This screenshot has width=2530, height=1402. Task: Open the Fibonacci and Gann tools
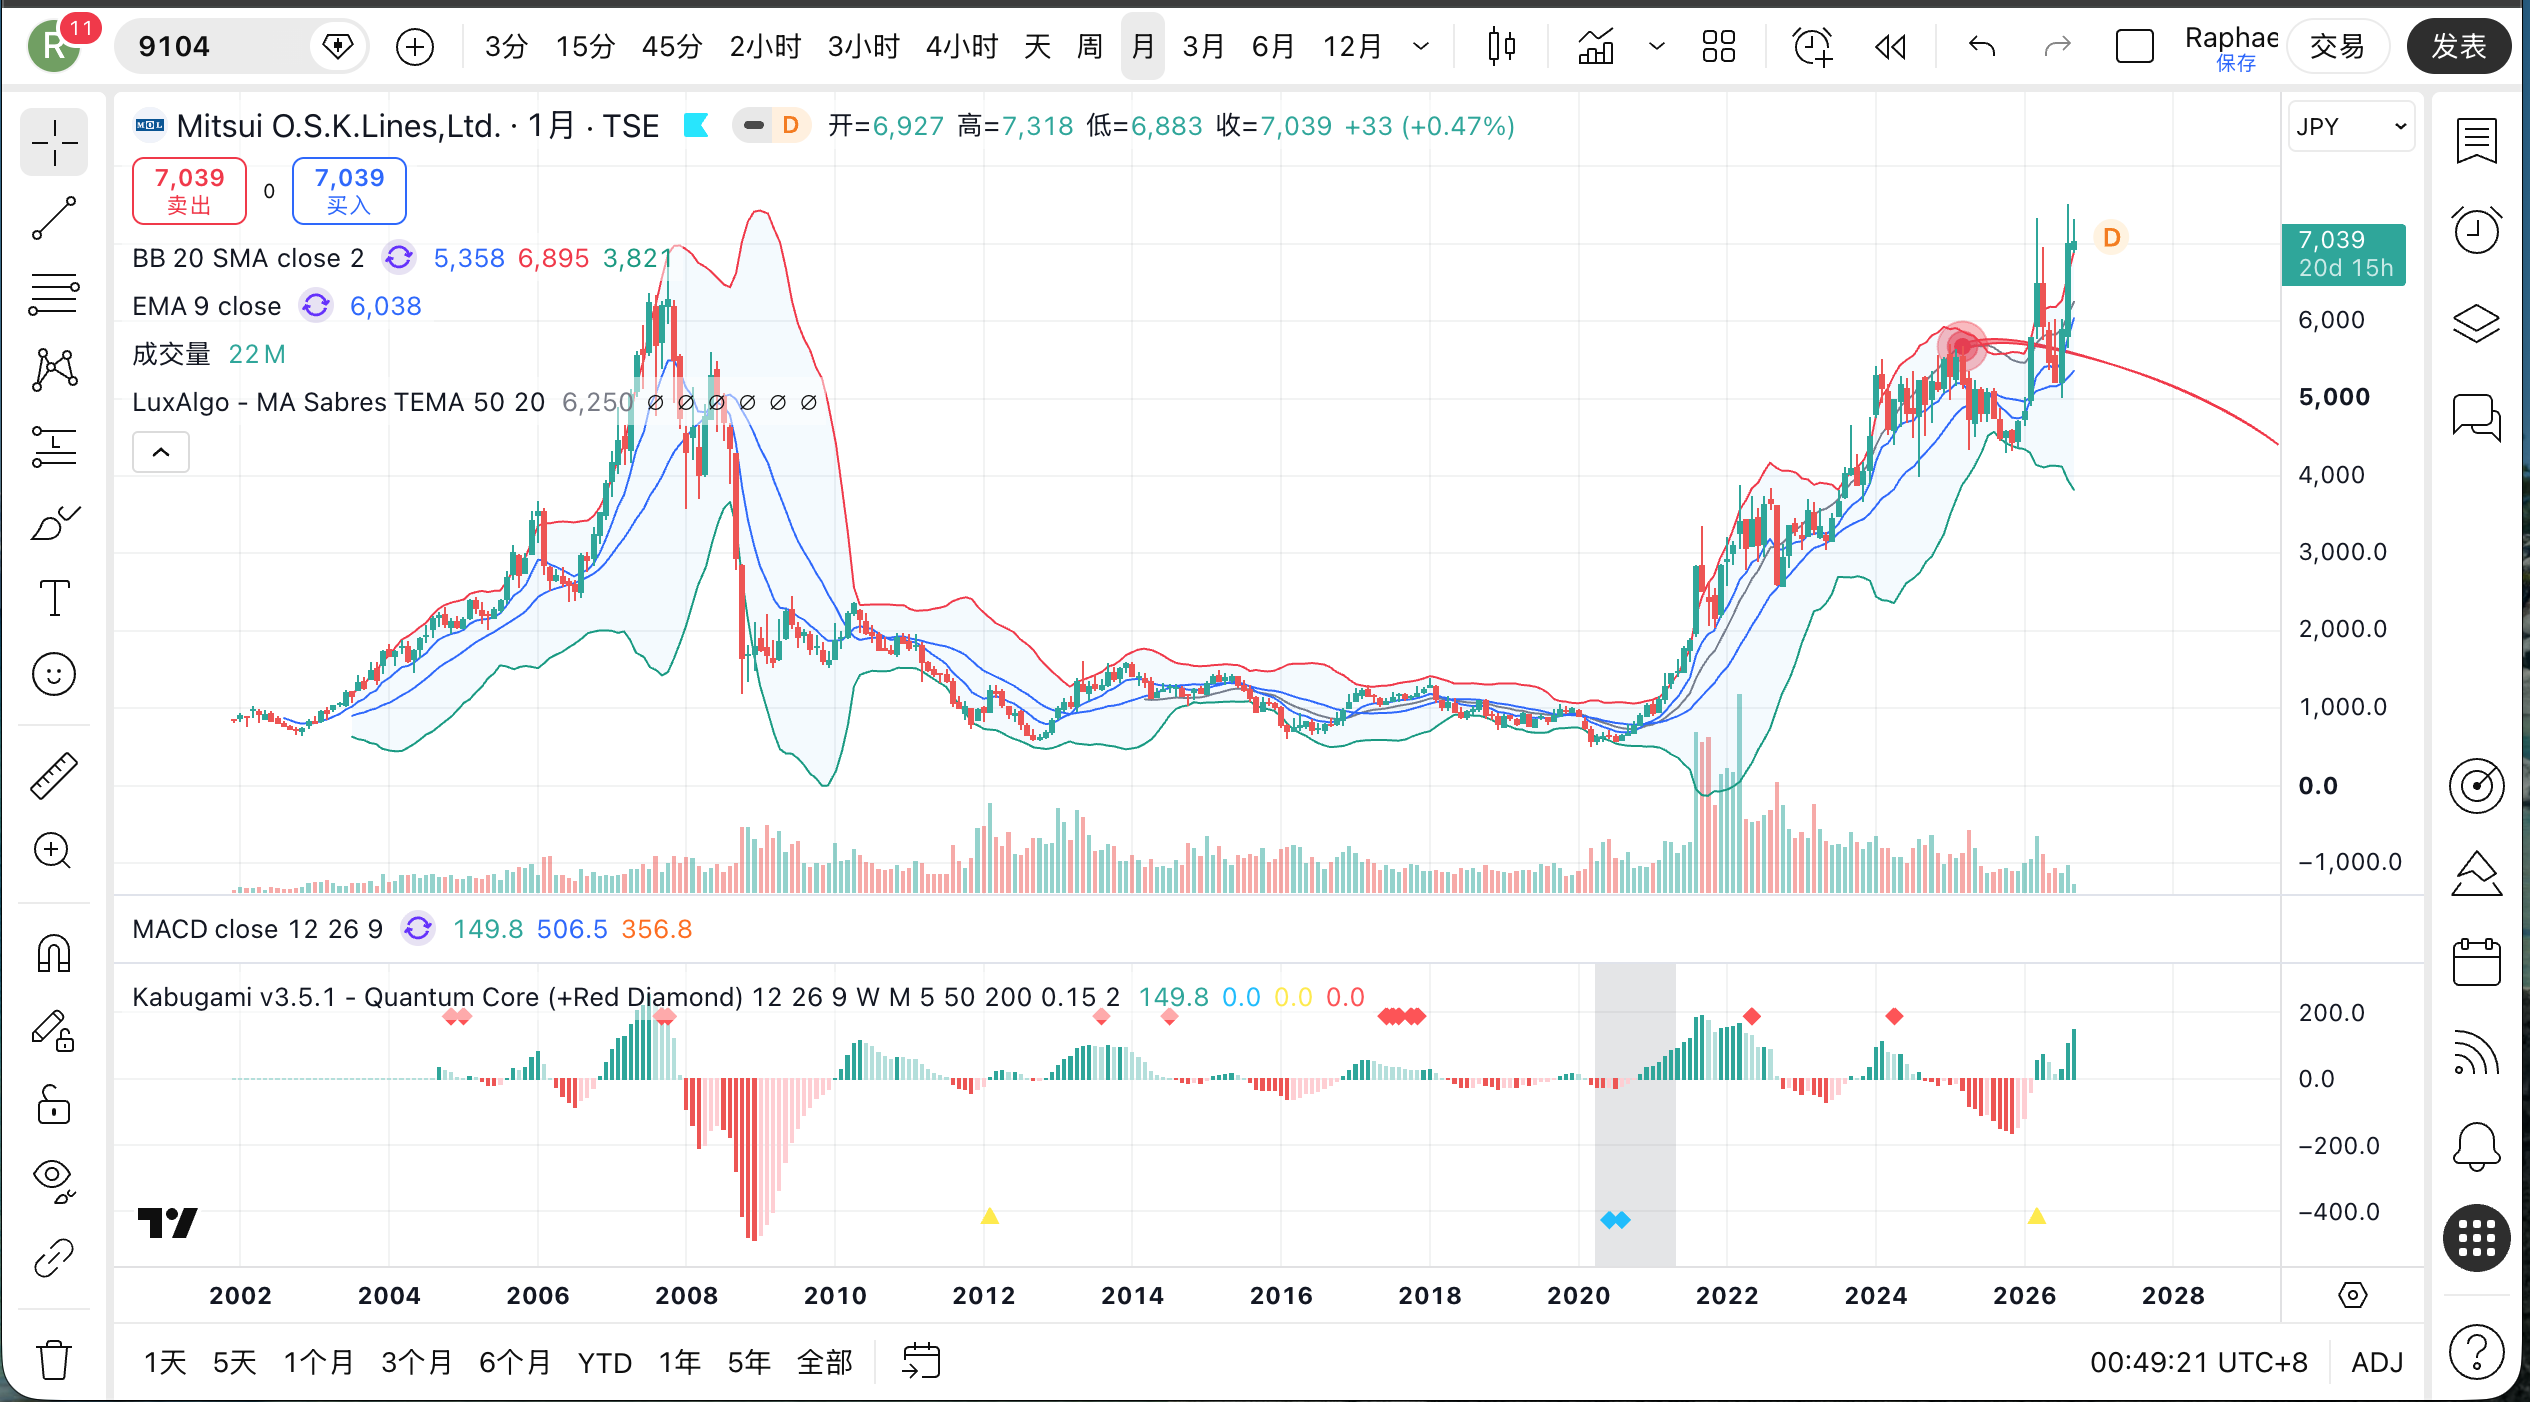click(x=54, y=294)
